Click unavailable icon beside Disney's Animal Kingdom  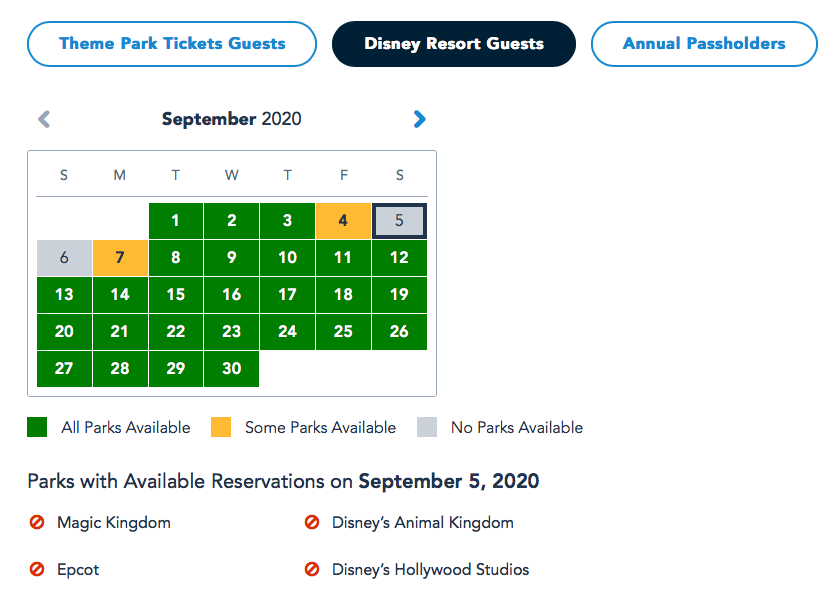[312, 522]
